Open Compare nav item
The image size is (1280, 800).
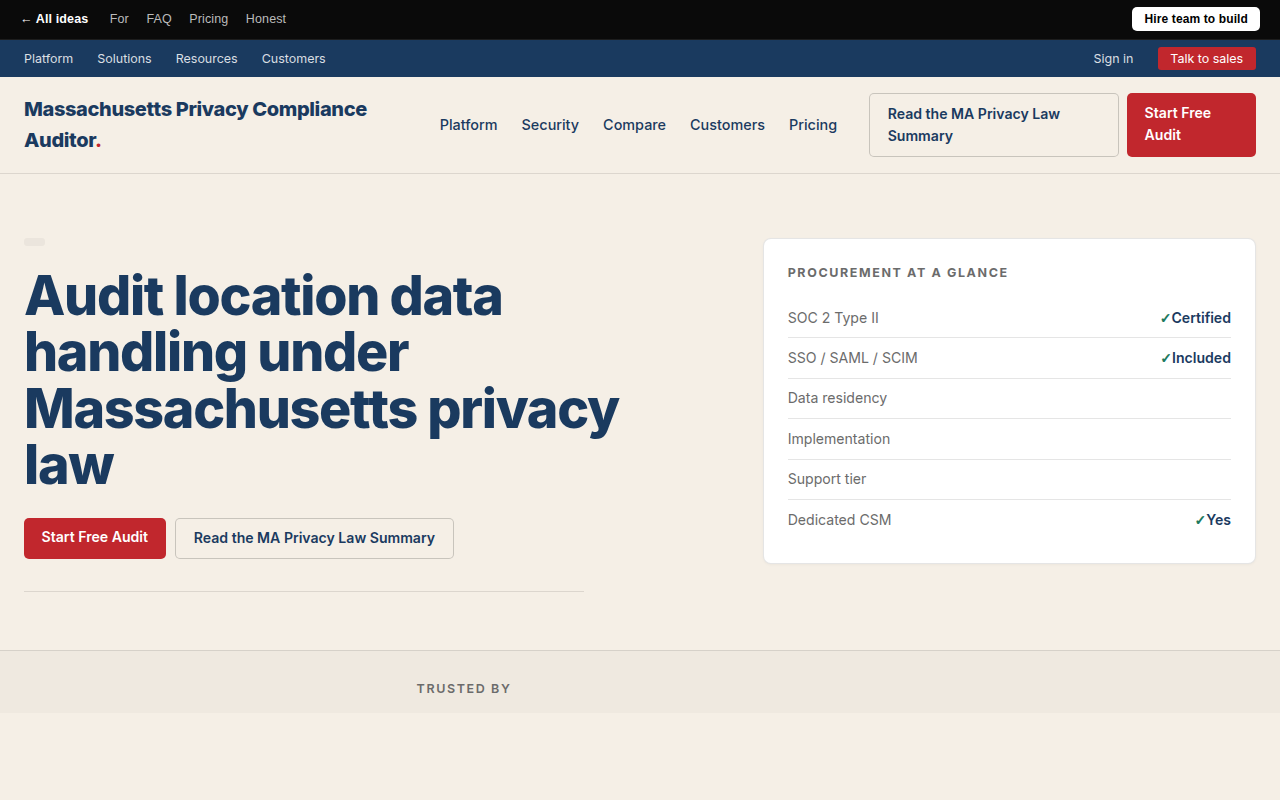(634, 125)
